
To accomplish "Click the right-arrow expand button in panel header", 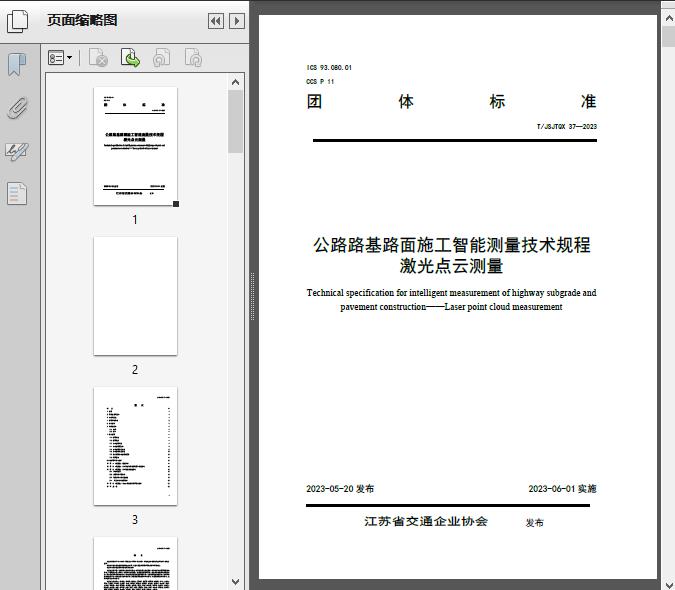I will tap(237, 21).
